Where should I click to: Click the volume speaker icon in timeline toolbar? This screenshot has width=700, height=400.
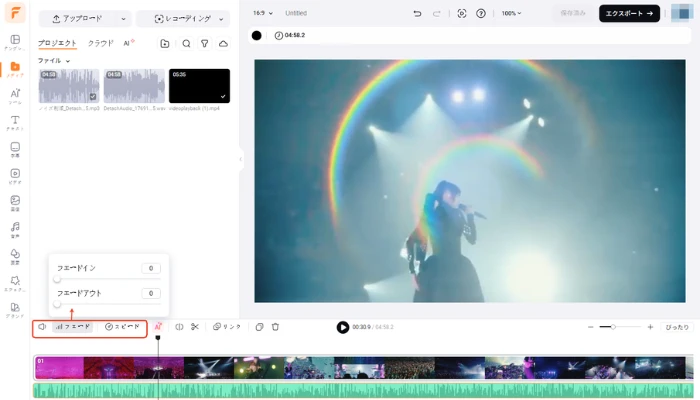[42, 327]
